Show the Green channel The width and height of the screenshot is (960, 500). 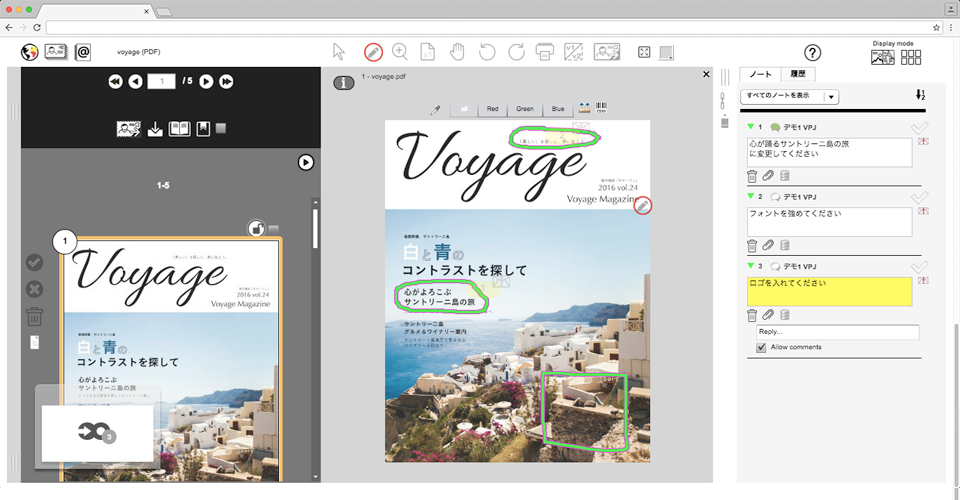525,109
